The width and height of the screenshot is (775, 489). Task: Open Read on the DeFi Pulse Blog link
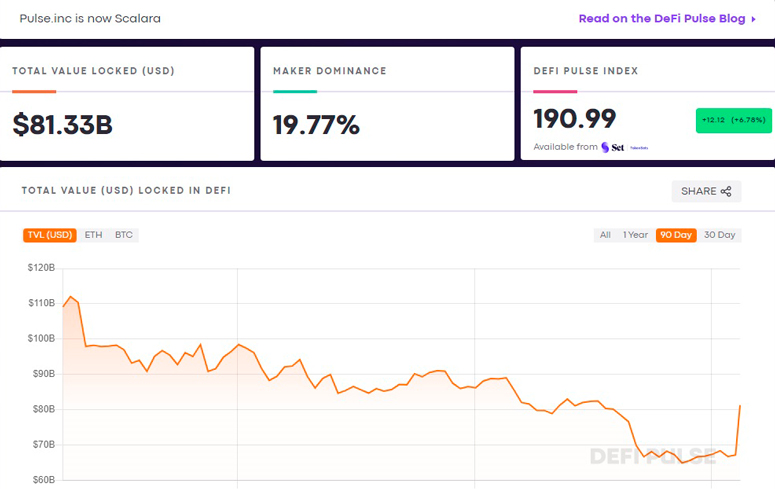[662, 18]
